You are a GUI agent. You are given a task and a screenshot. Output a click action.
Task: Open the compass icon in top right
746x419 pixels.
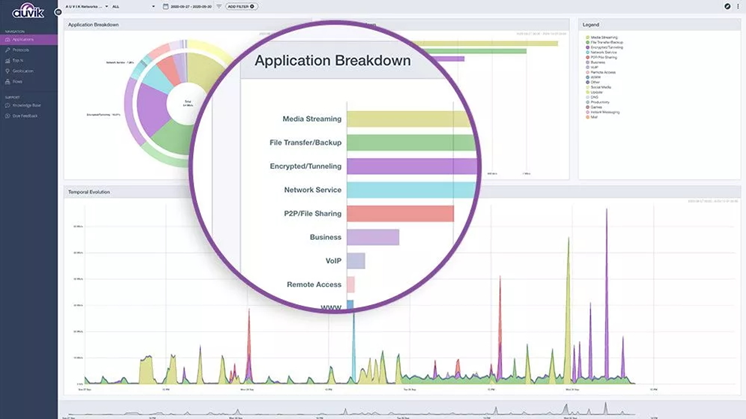click(727, 6)
